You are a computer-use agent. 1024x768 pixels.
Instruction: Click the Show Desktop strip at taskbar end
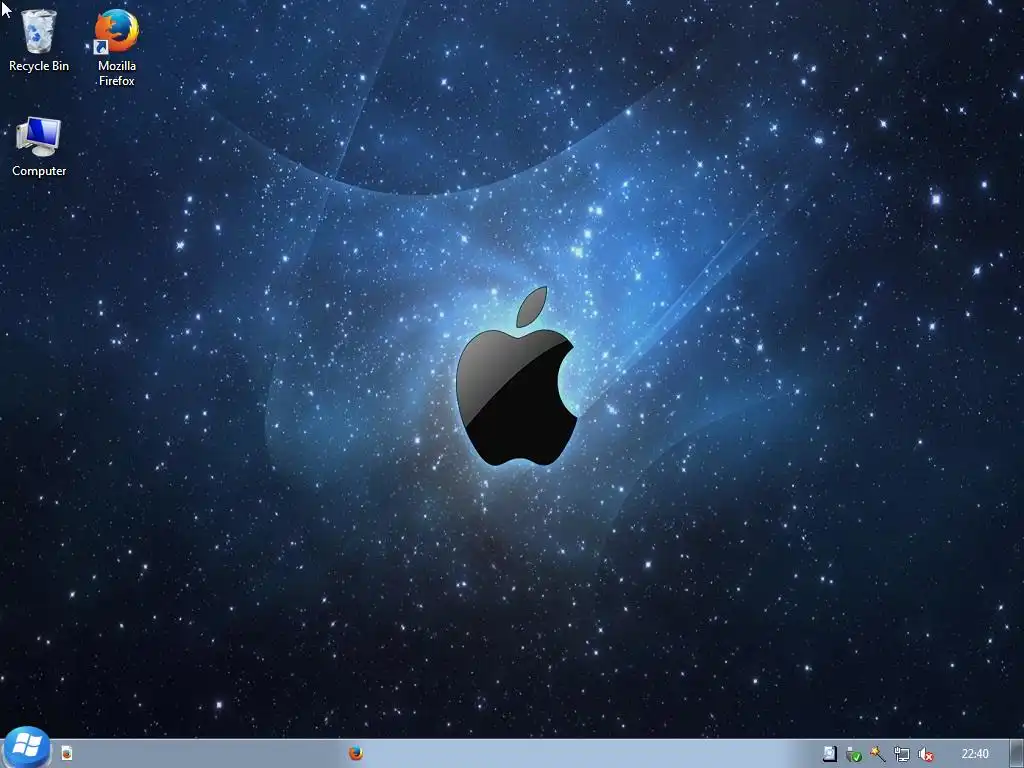point(1017,754)
